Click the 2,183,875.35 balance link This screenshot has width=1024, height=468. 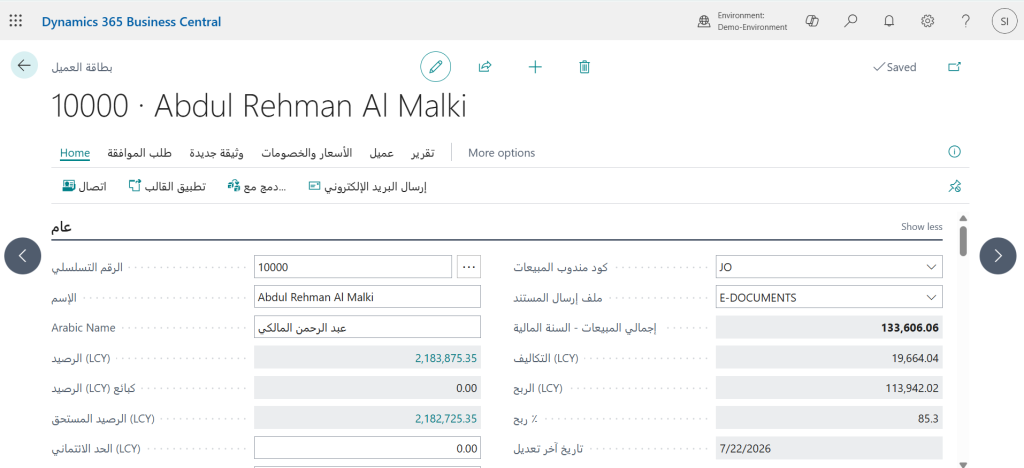[x=446, y=358]
